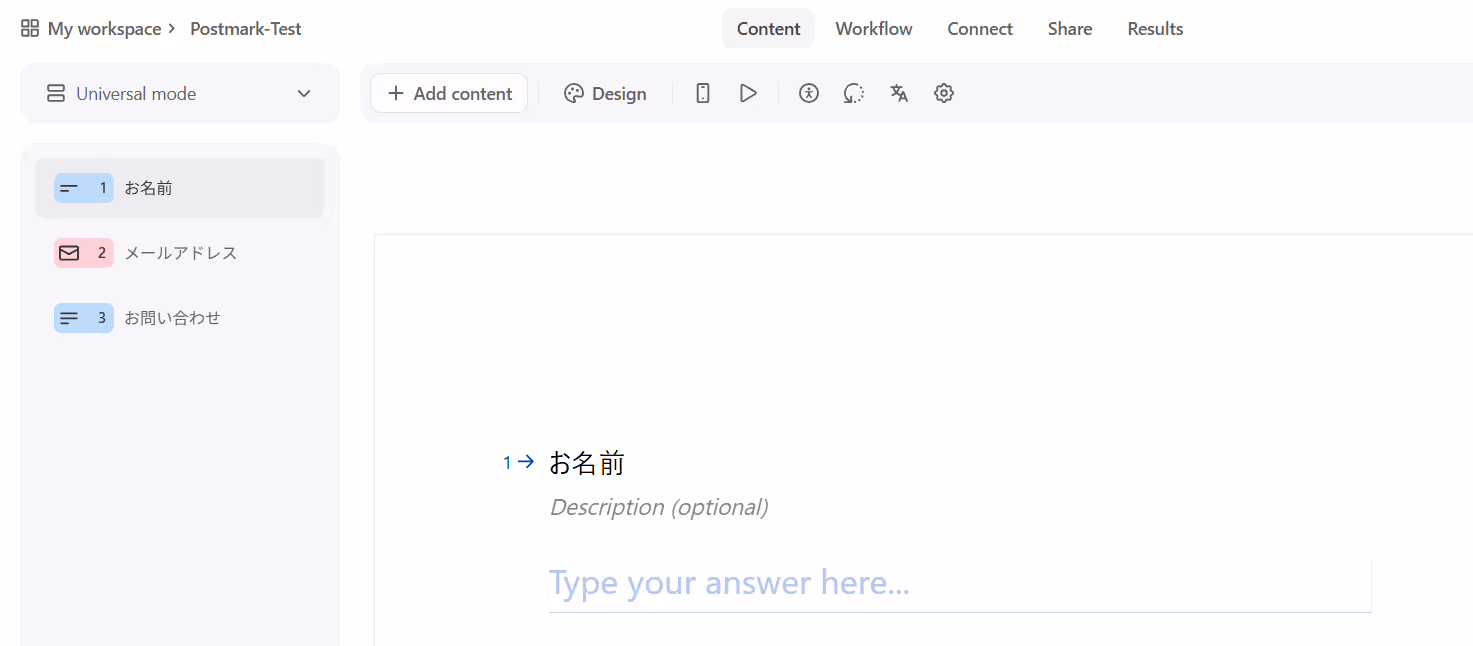This screenshot has height=646, width=1473.
Task: Select question 3 お問い合わせ in sidebar
Action: pyautogui.click(x=180, y=318)
